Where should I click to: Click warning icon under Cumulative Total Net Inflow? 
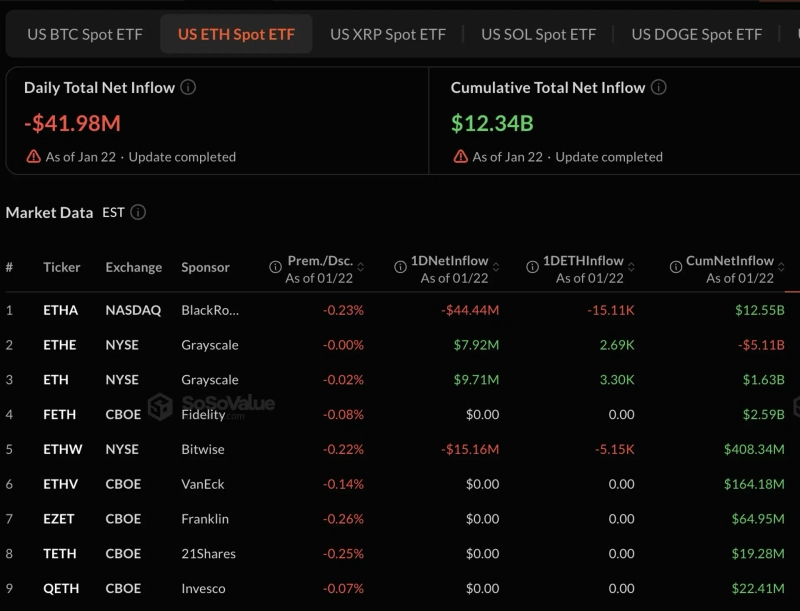(460, 157)
